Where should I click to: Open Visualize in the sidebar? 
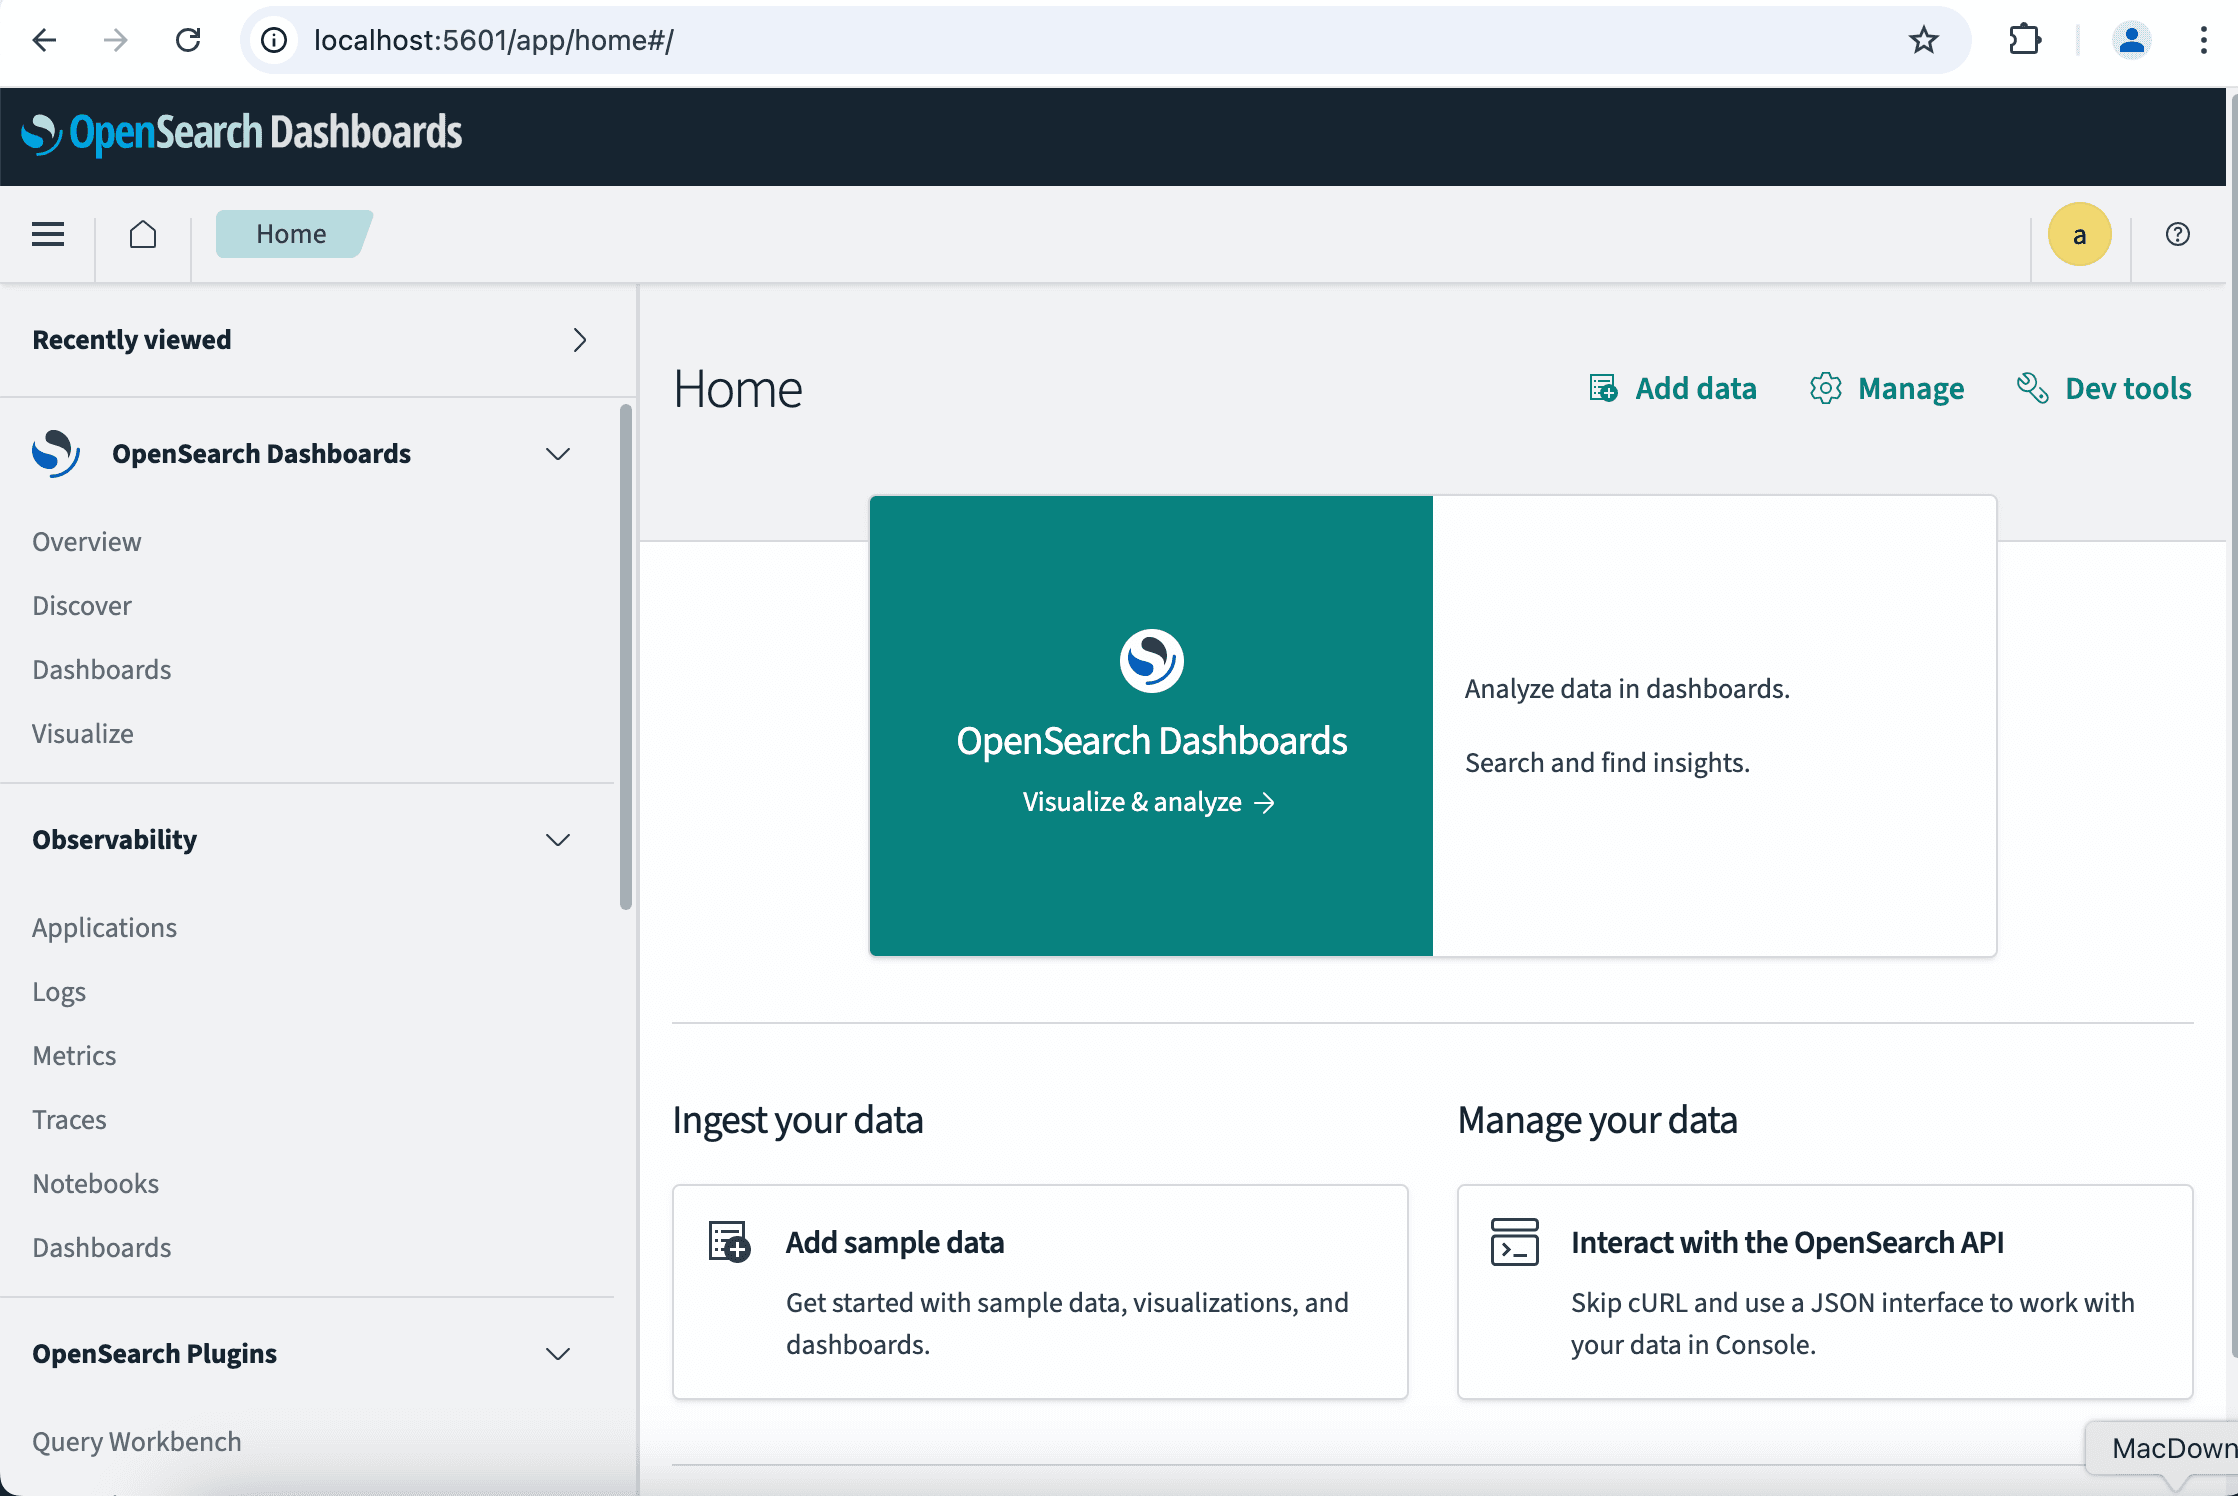coord(83,734)
